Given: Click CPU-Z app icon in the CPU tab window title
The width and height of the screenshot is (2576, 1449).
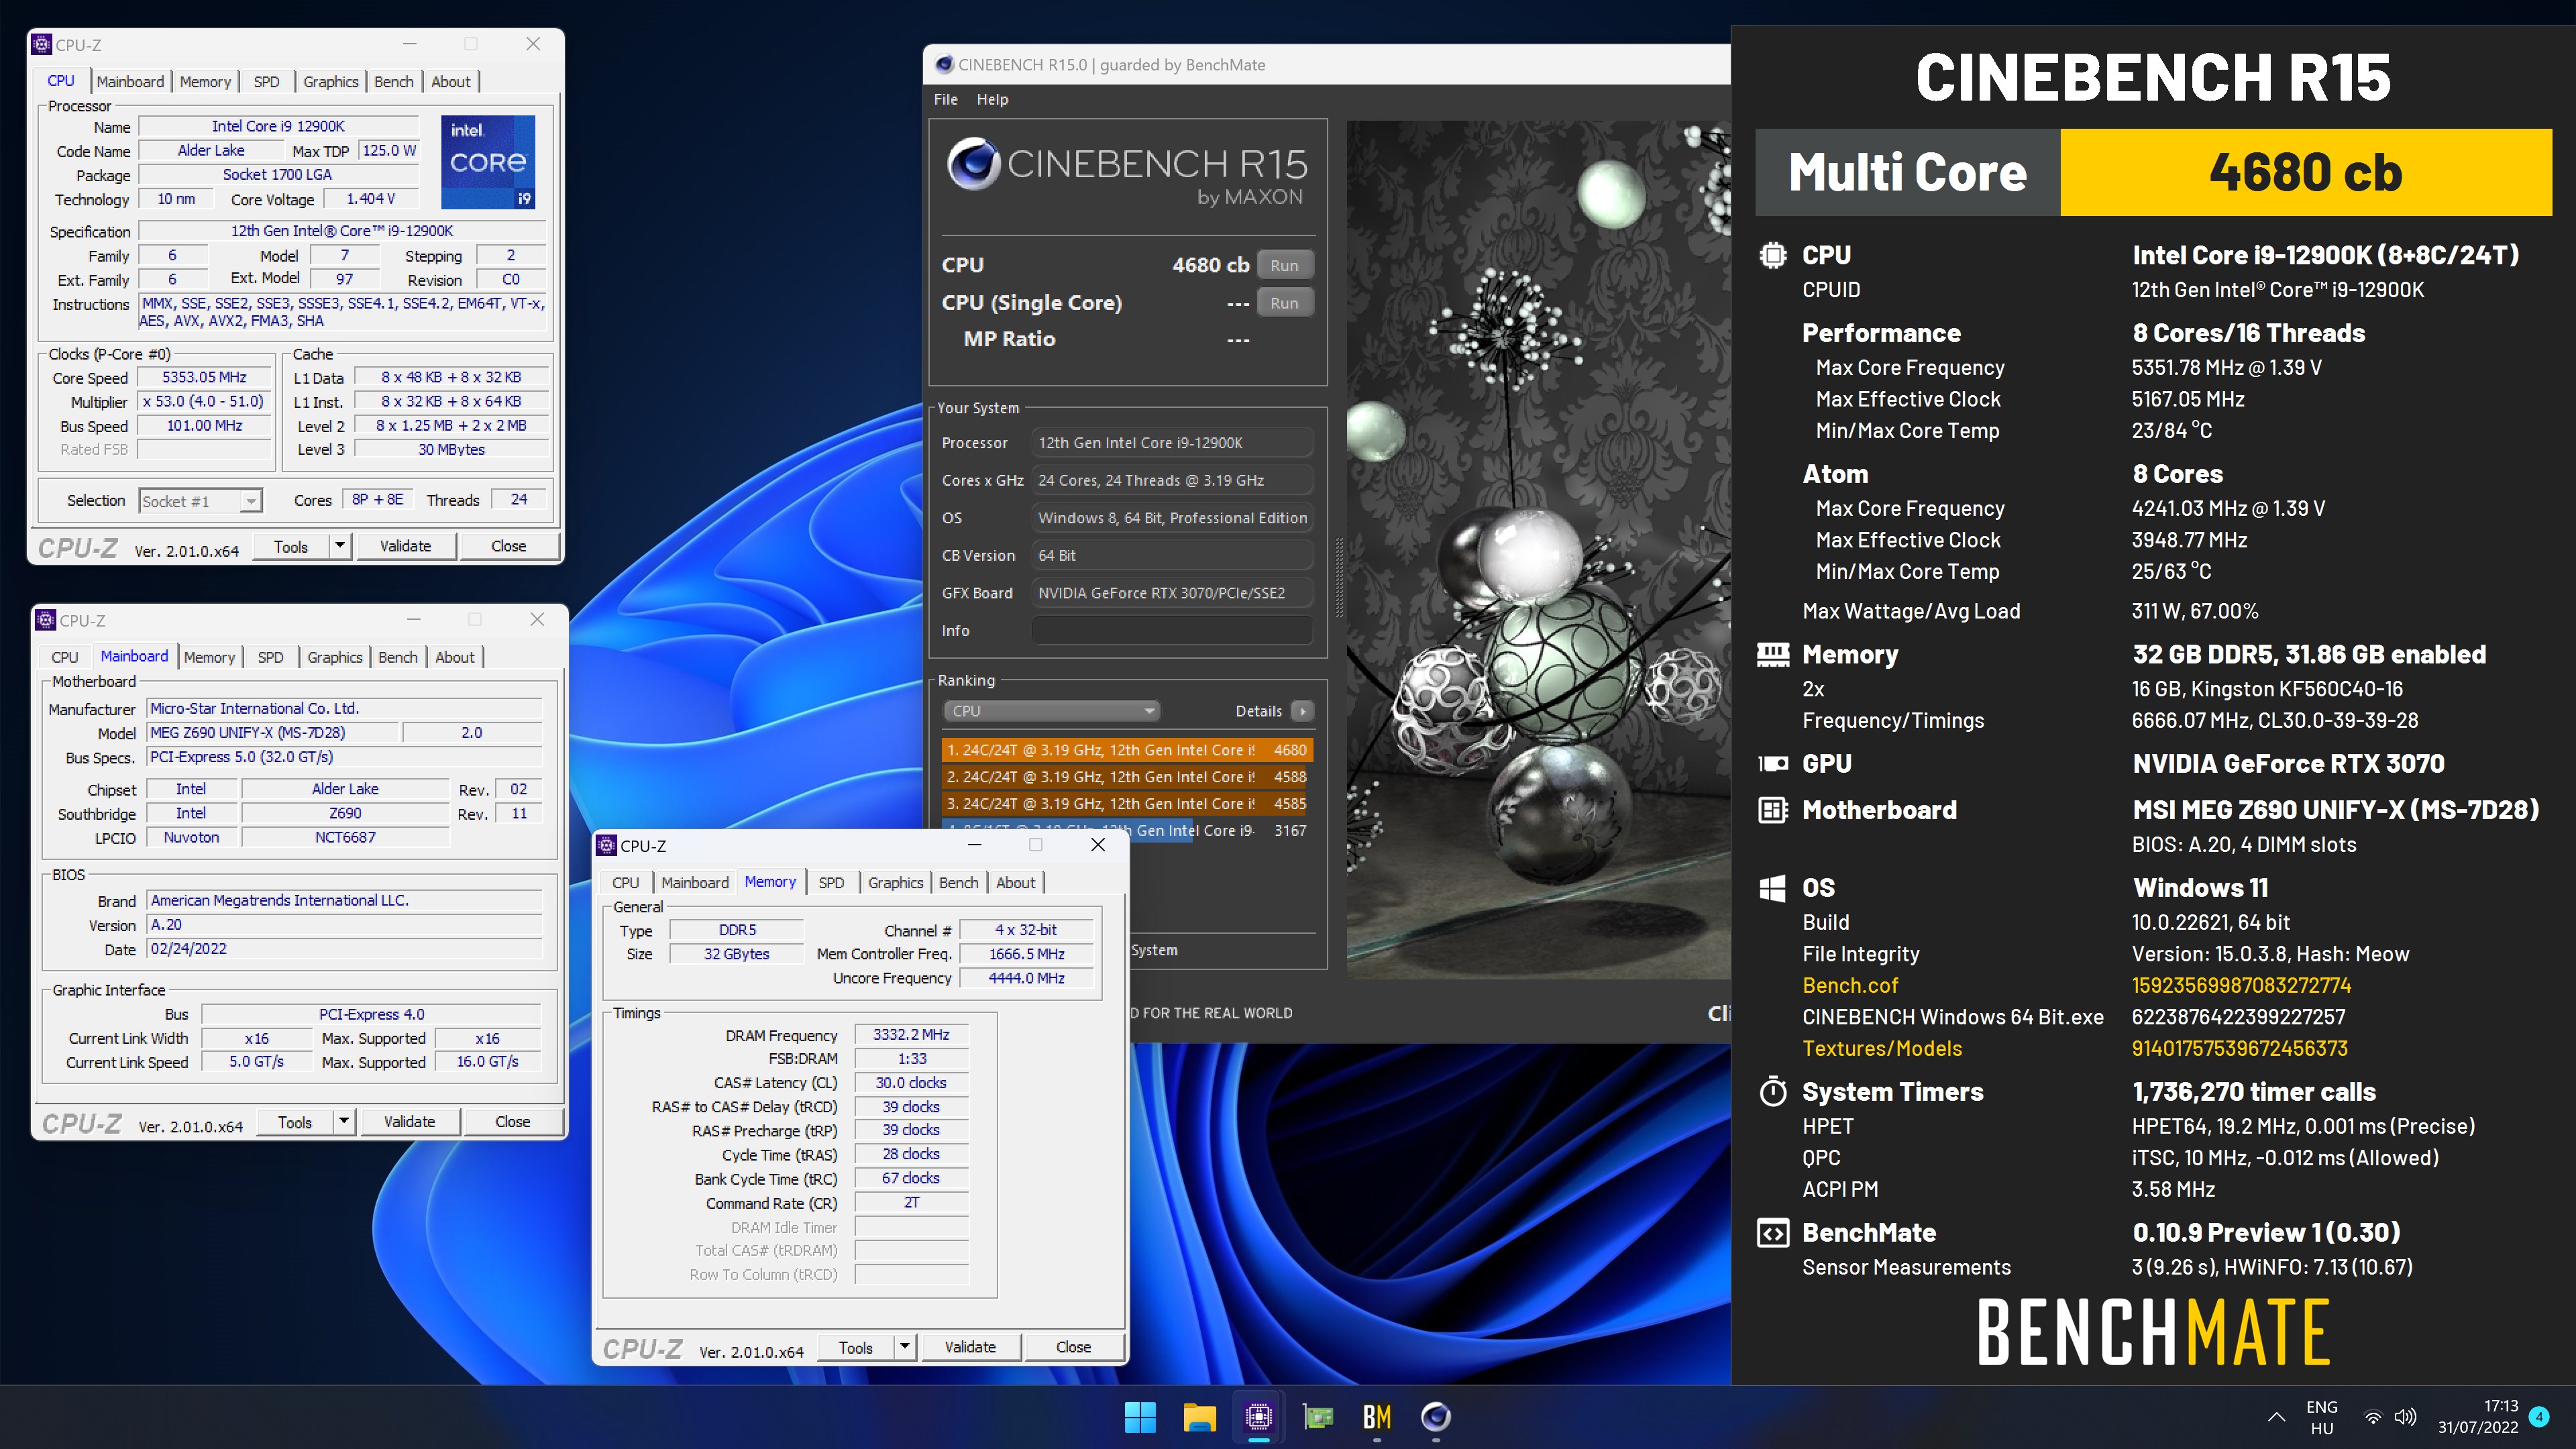Looking at the screenshot, I should coord(42,44).
